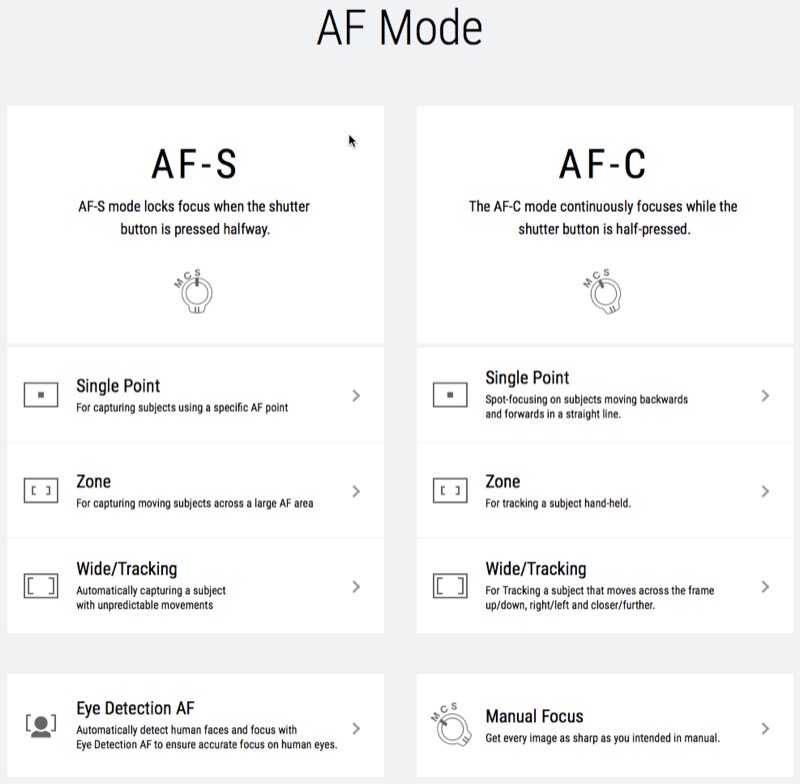The image size is (800, 784).
Task: Click the focus dial icon under AF-S
Action: coord(194,291)
